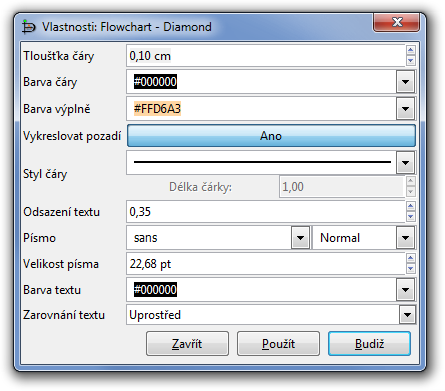Image resolution: width=445 pixels, height=391 pixels.
Task: Close the Vlastnosti dialog window
Action: (x=396, y=23)
